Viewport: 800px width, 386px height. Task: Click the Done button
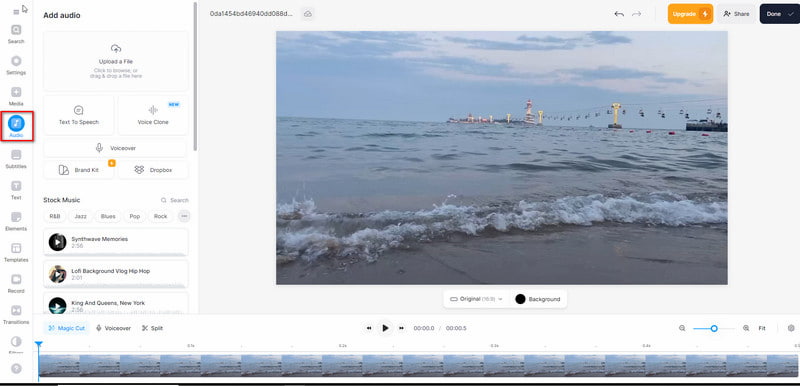click(780, 14)
